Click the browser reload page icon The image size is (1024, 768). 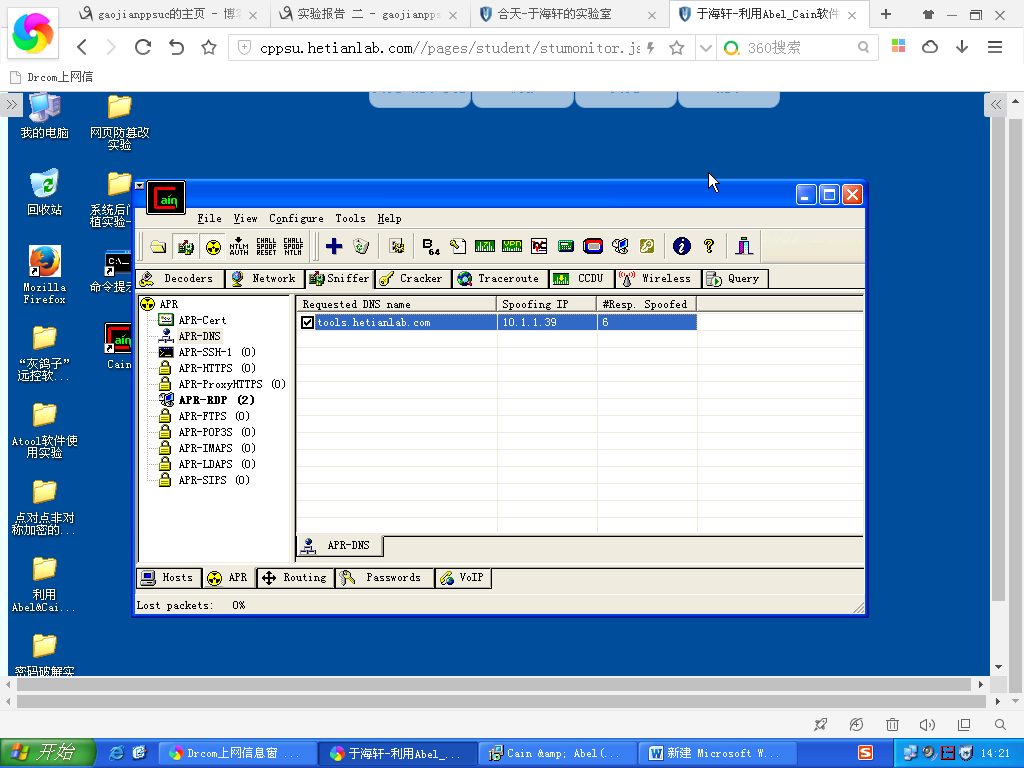143,47
